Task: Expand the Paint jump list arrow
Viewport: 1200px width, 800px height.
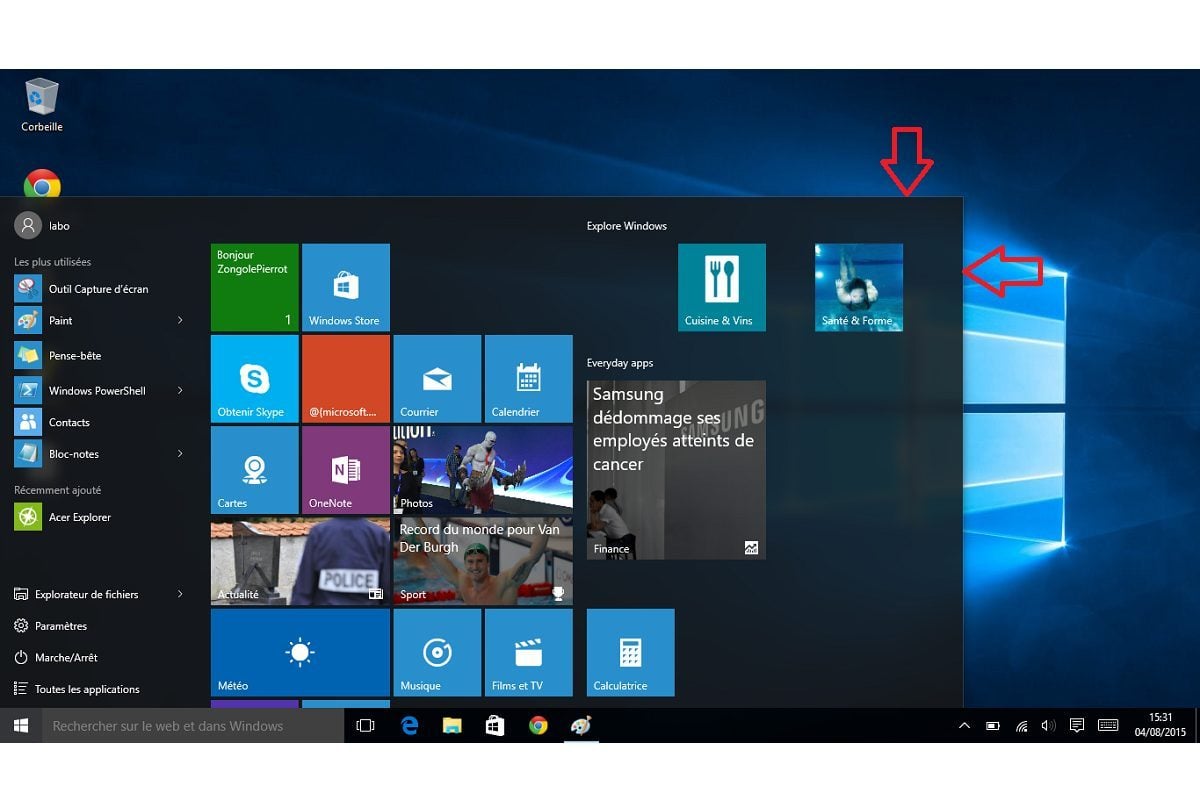Action: (x=180, y=320)
